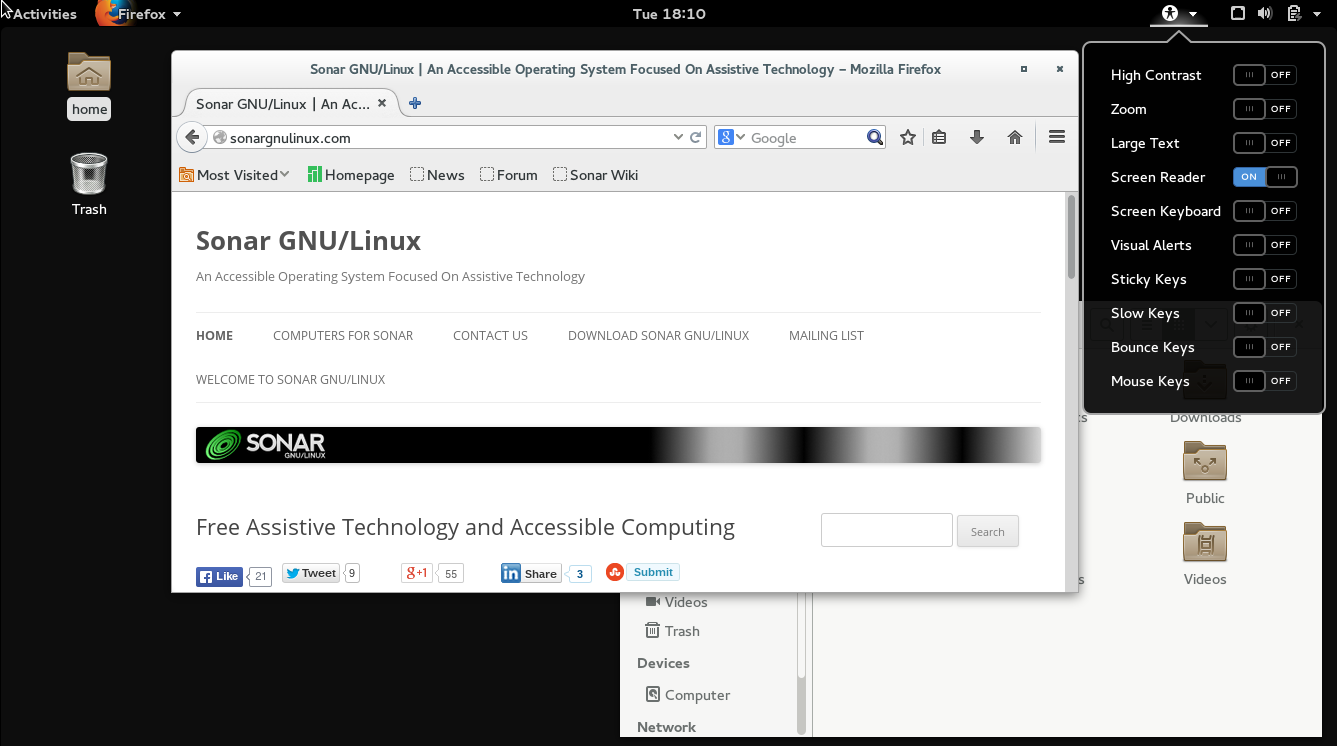Reload the page with the refresh icon
Viewport: 1337px width, 746px height.
tap(696, 138)
